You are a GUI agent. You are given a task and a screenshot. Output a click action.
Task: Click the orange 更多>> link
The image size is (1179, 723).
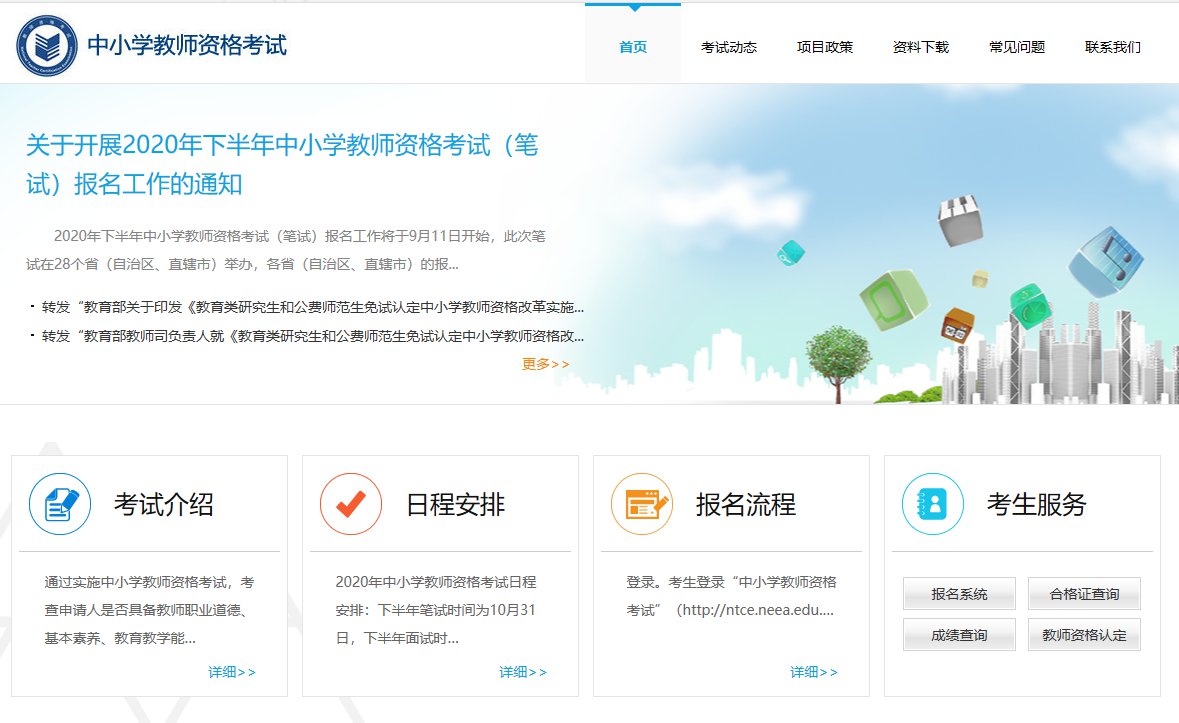click(x=545, y=364)
